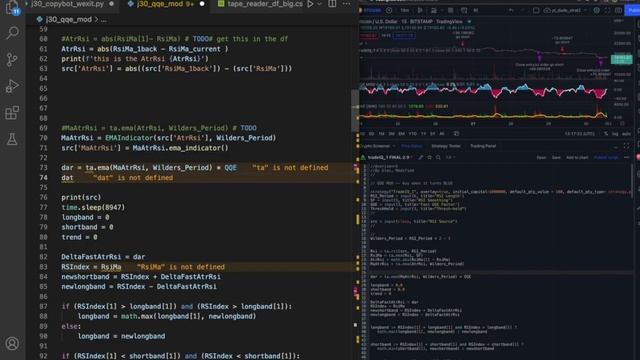This screenshot has width=640, height=360.
Task: Click the VS Code minimap scrollbar
Action: 355,110
